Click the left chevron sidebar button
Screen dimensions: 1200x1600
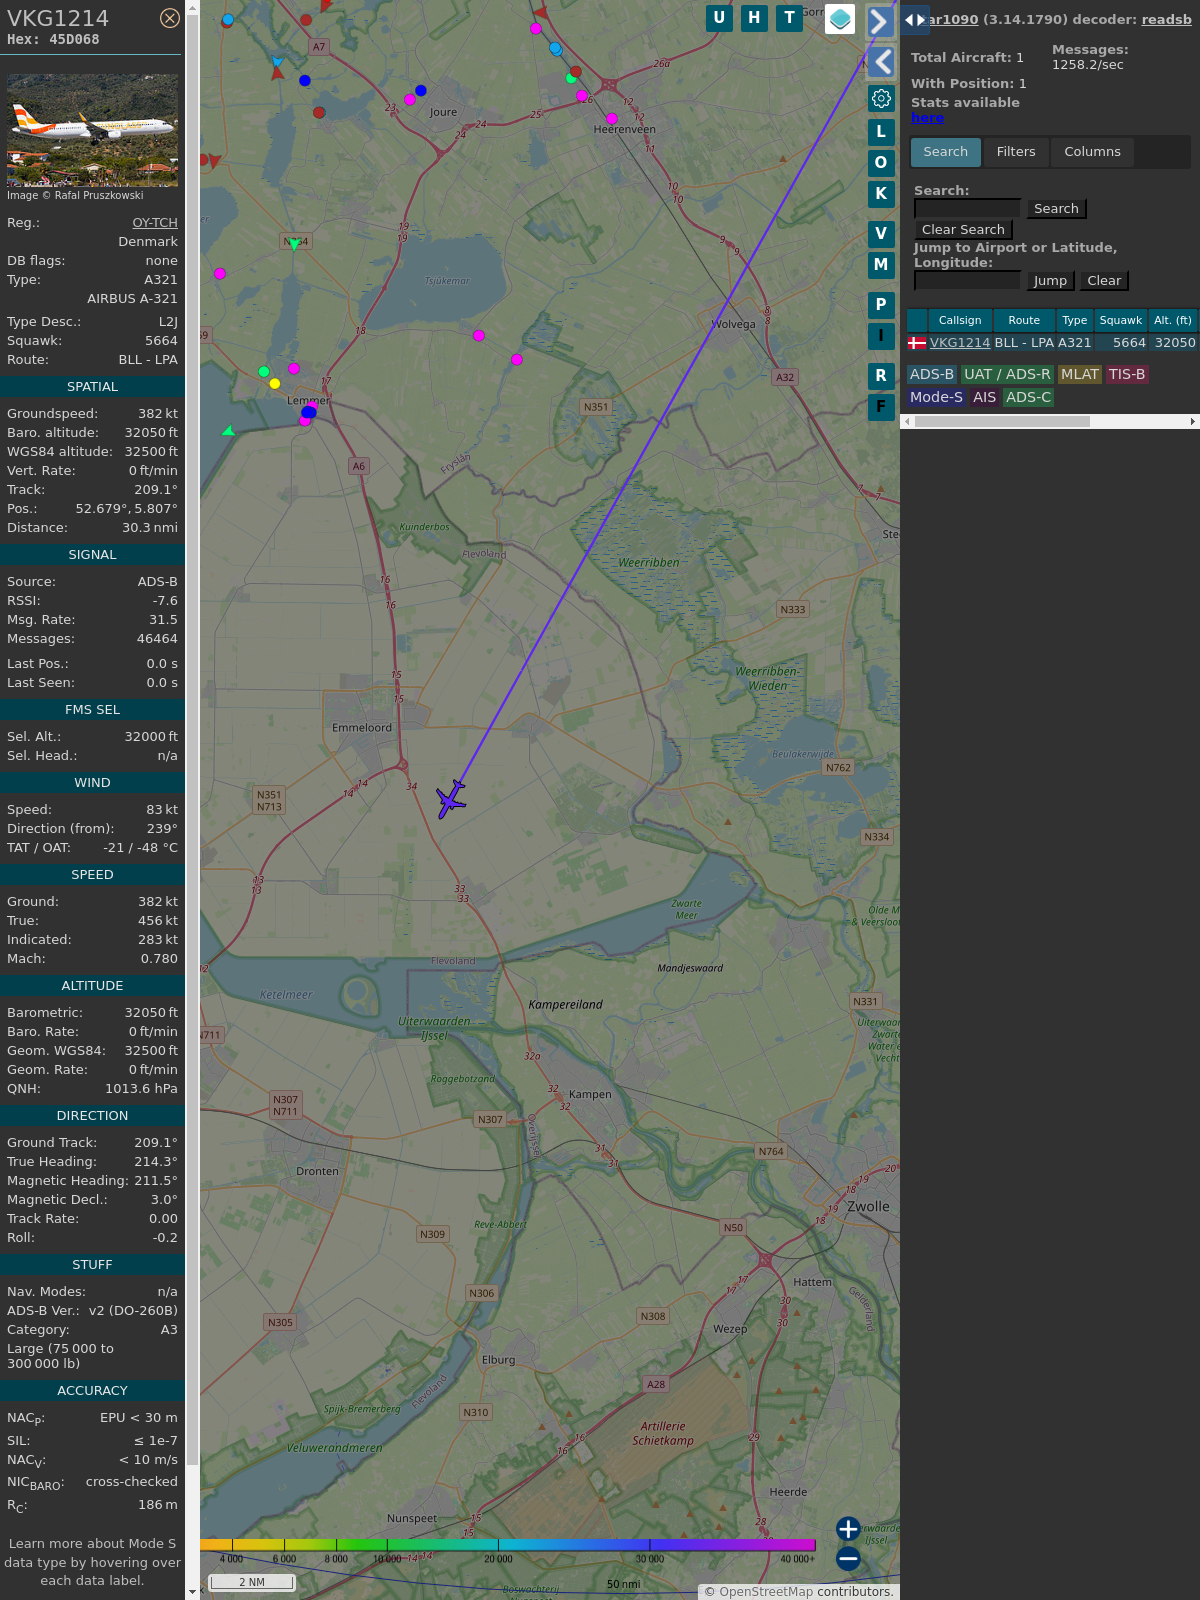880,62
